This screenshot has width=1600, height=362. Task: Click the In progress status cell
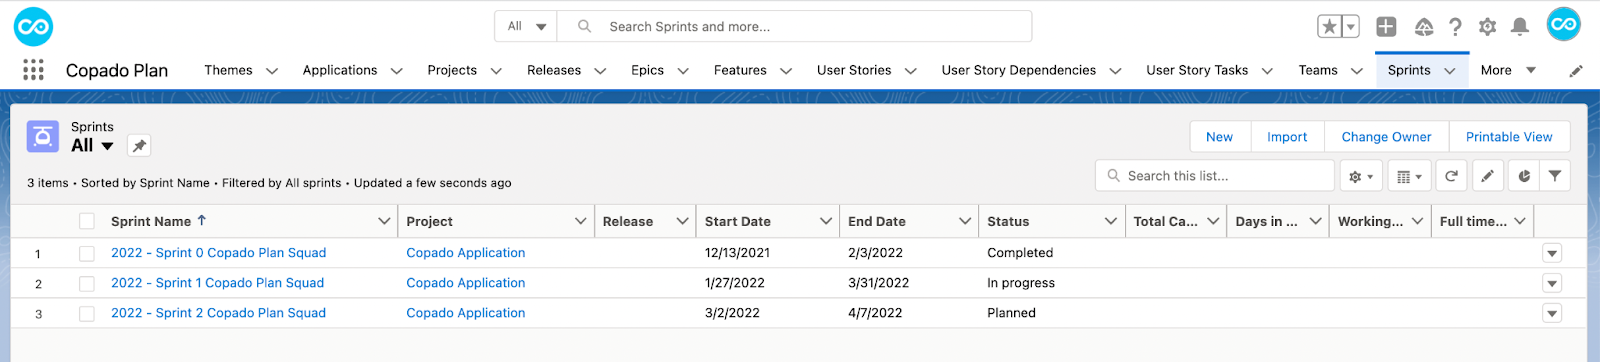[1021, 283]
